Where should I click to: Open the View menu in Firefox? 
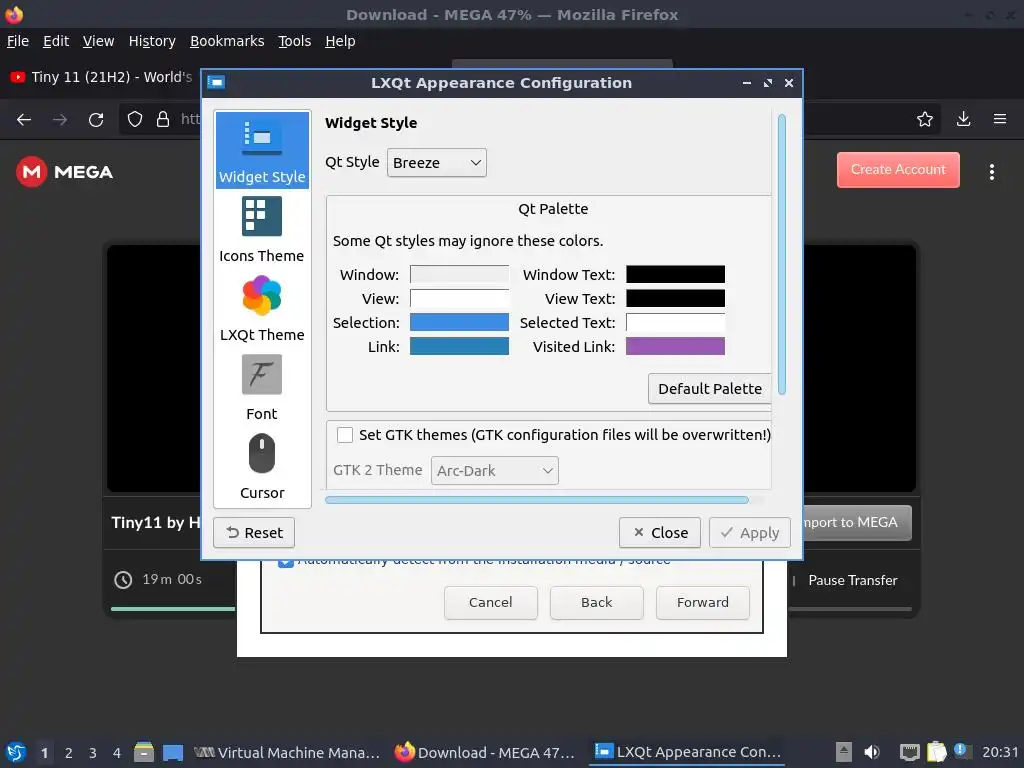tap(99, 41)
